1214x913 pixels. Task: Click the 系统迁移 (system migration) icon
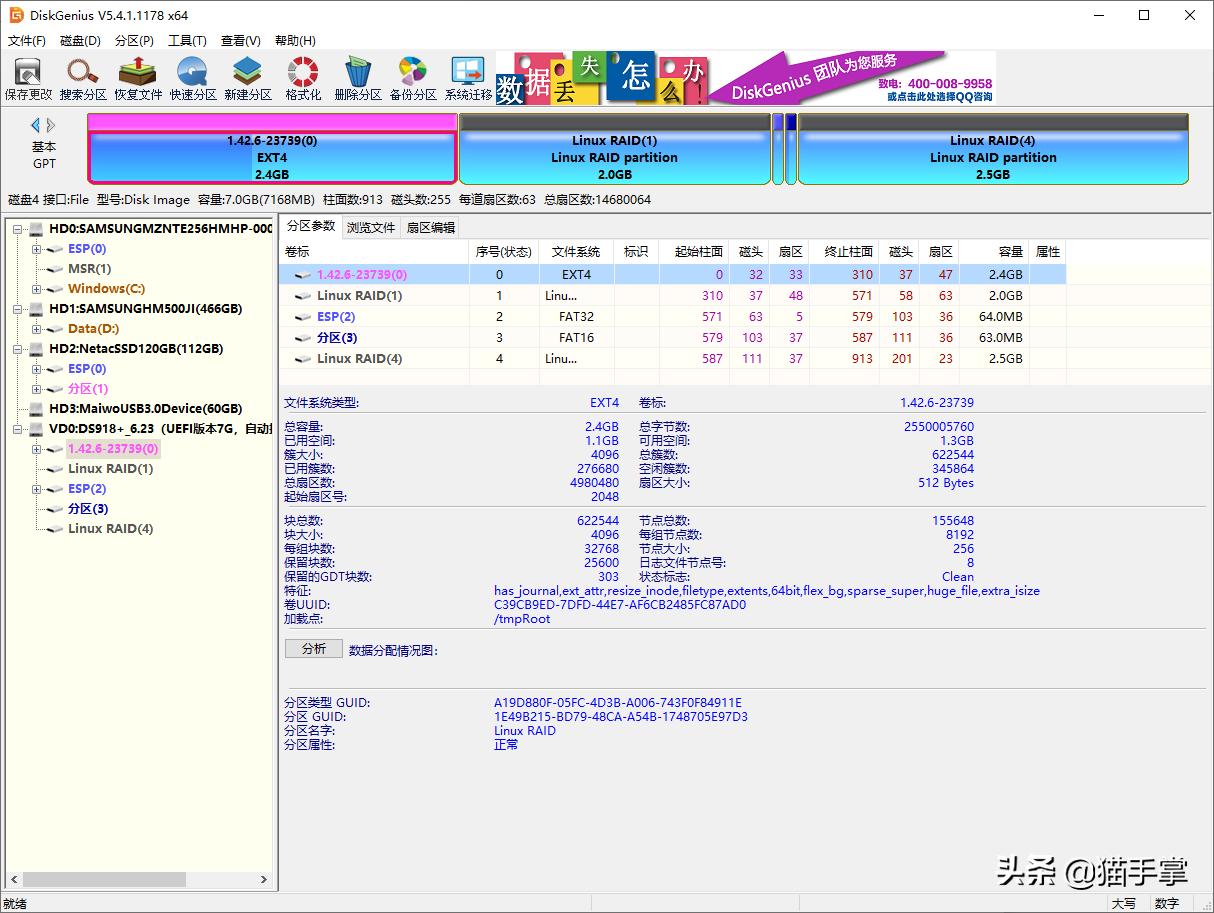467,77
